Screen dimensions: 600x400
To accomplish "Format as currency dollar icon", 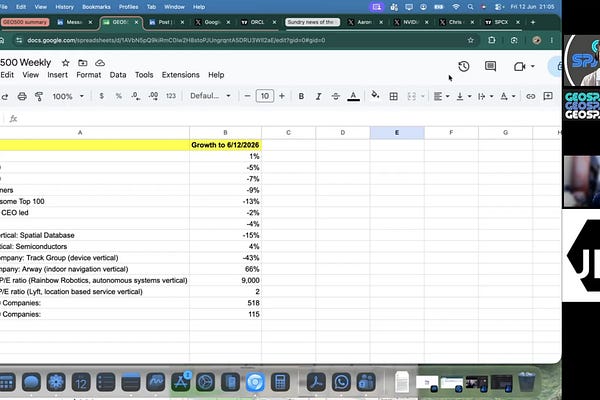I will point(101,96).
